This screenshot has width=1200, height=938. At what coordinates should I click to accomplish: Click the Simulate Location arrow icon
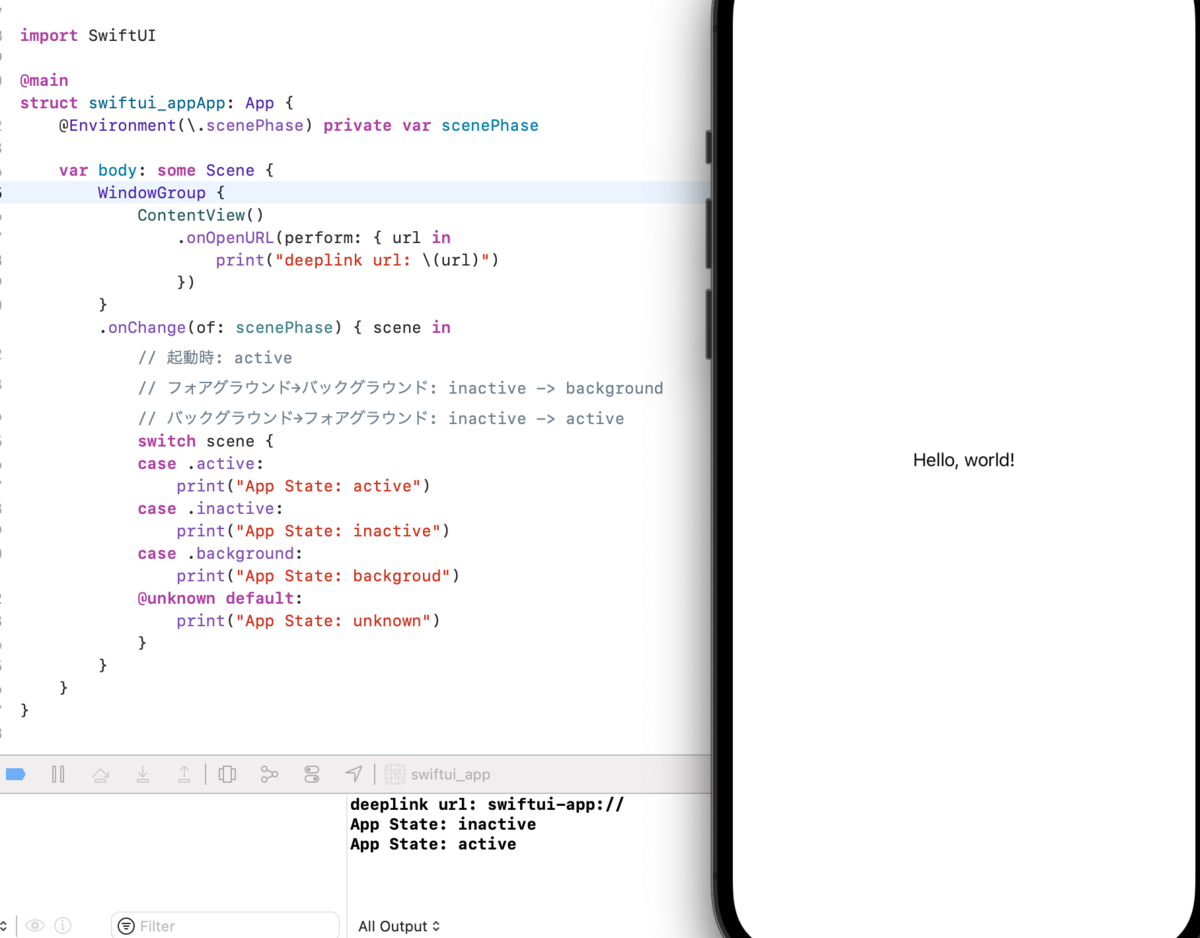tap(354, 774)
